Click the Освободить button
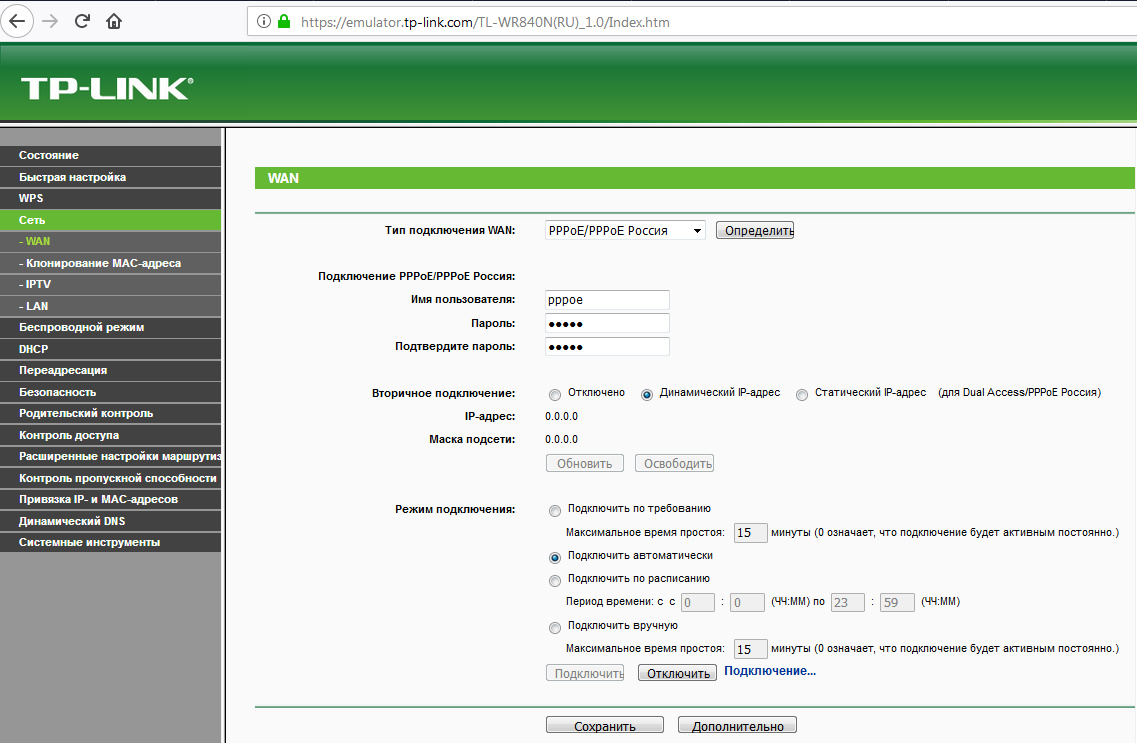1137x743 pixels. click(674, 463)
